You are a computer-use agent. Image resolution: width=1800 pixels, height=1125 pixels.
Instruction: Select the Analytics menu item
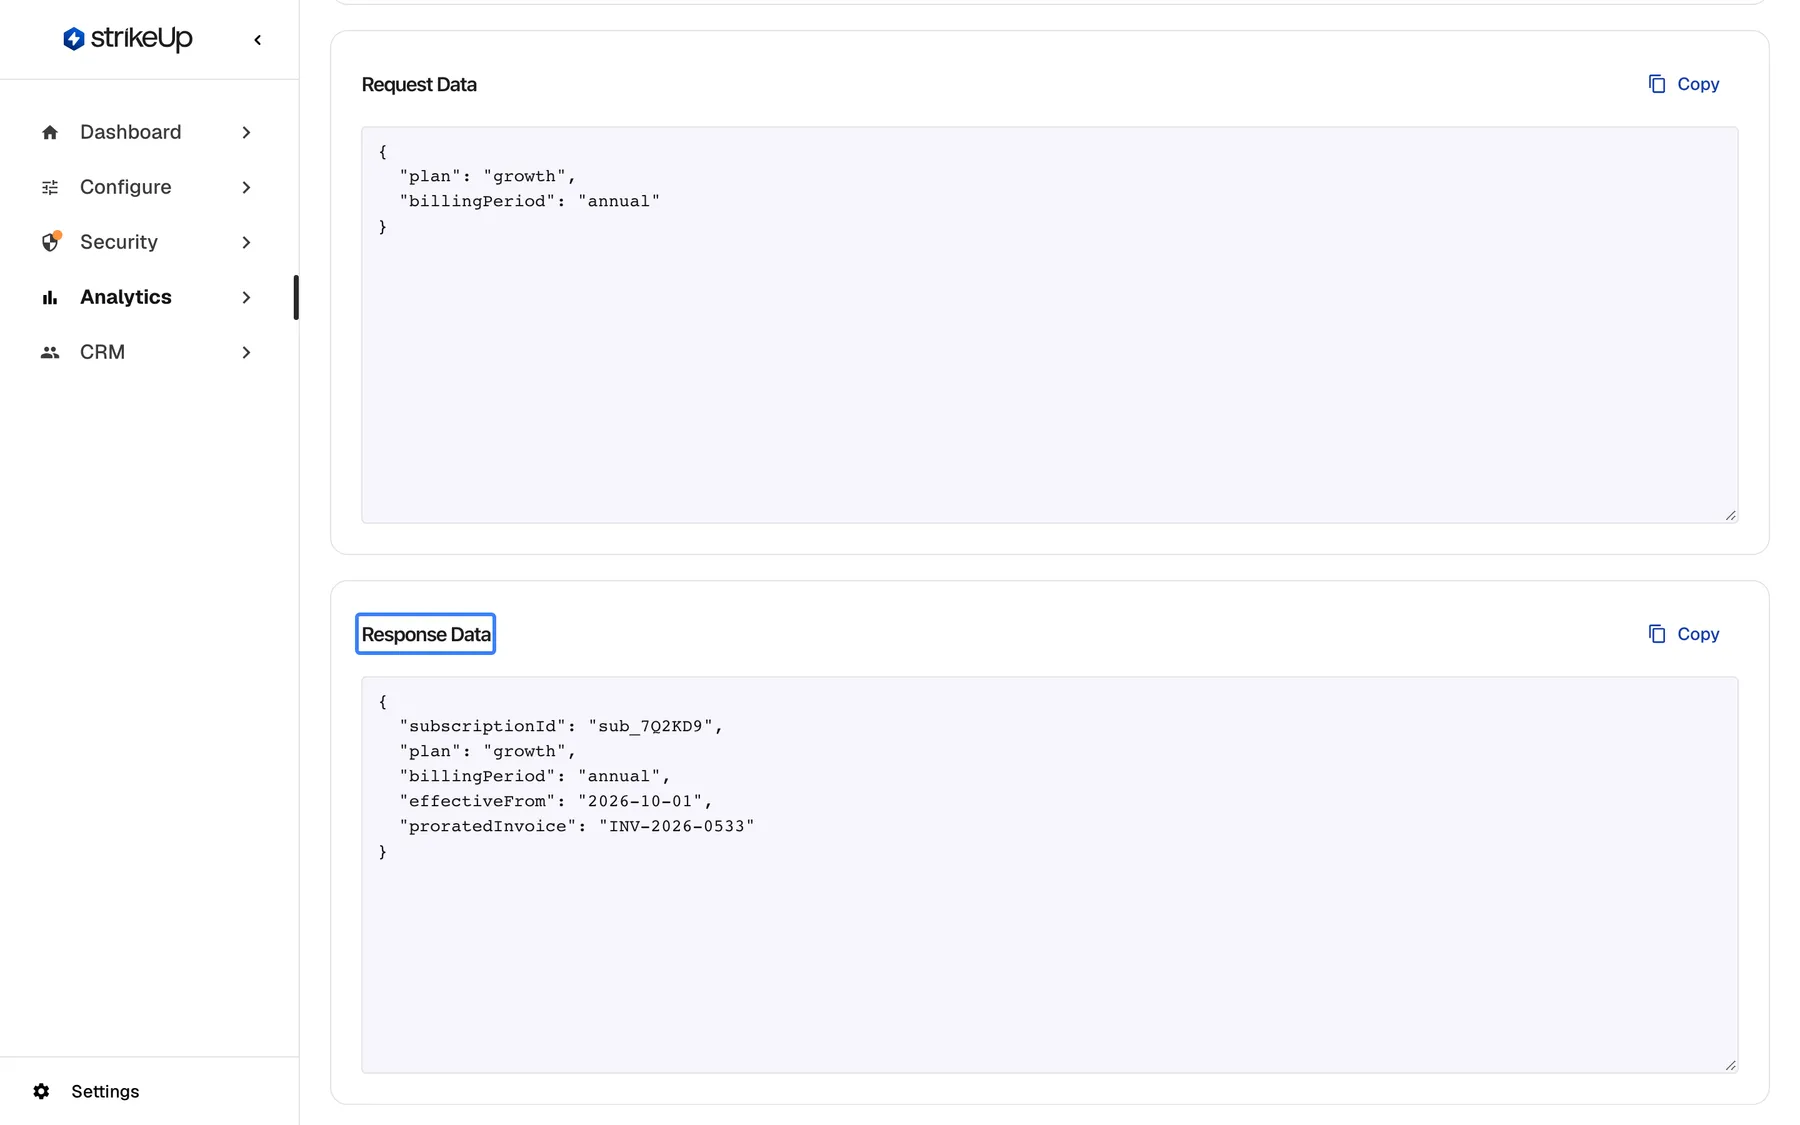pyautogui.click(x=148, y=297)
